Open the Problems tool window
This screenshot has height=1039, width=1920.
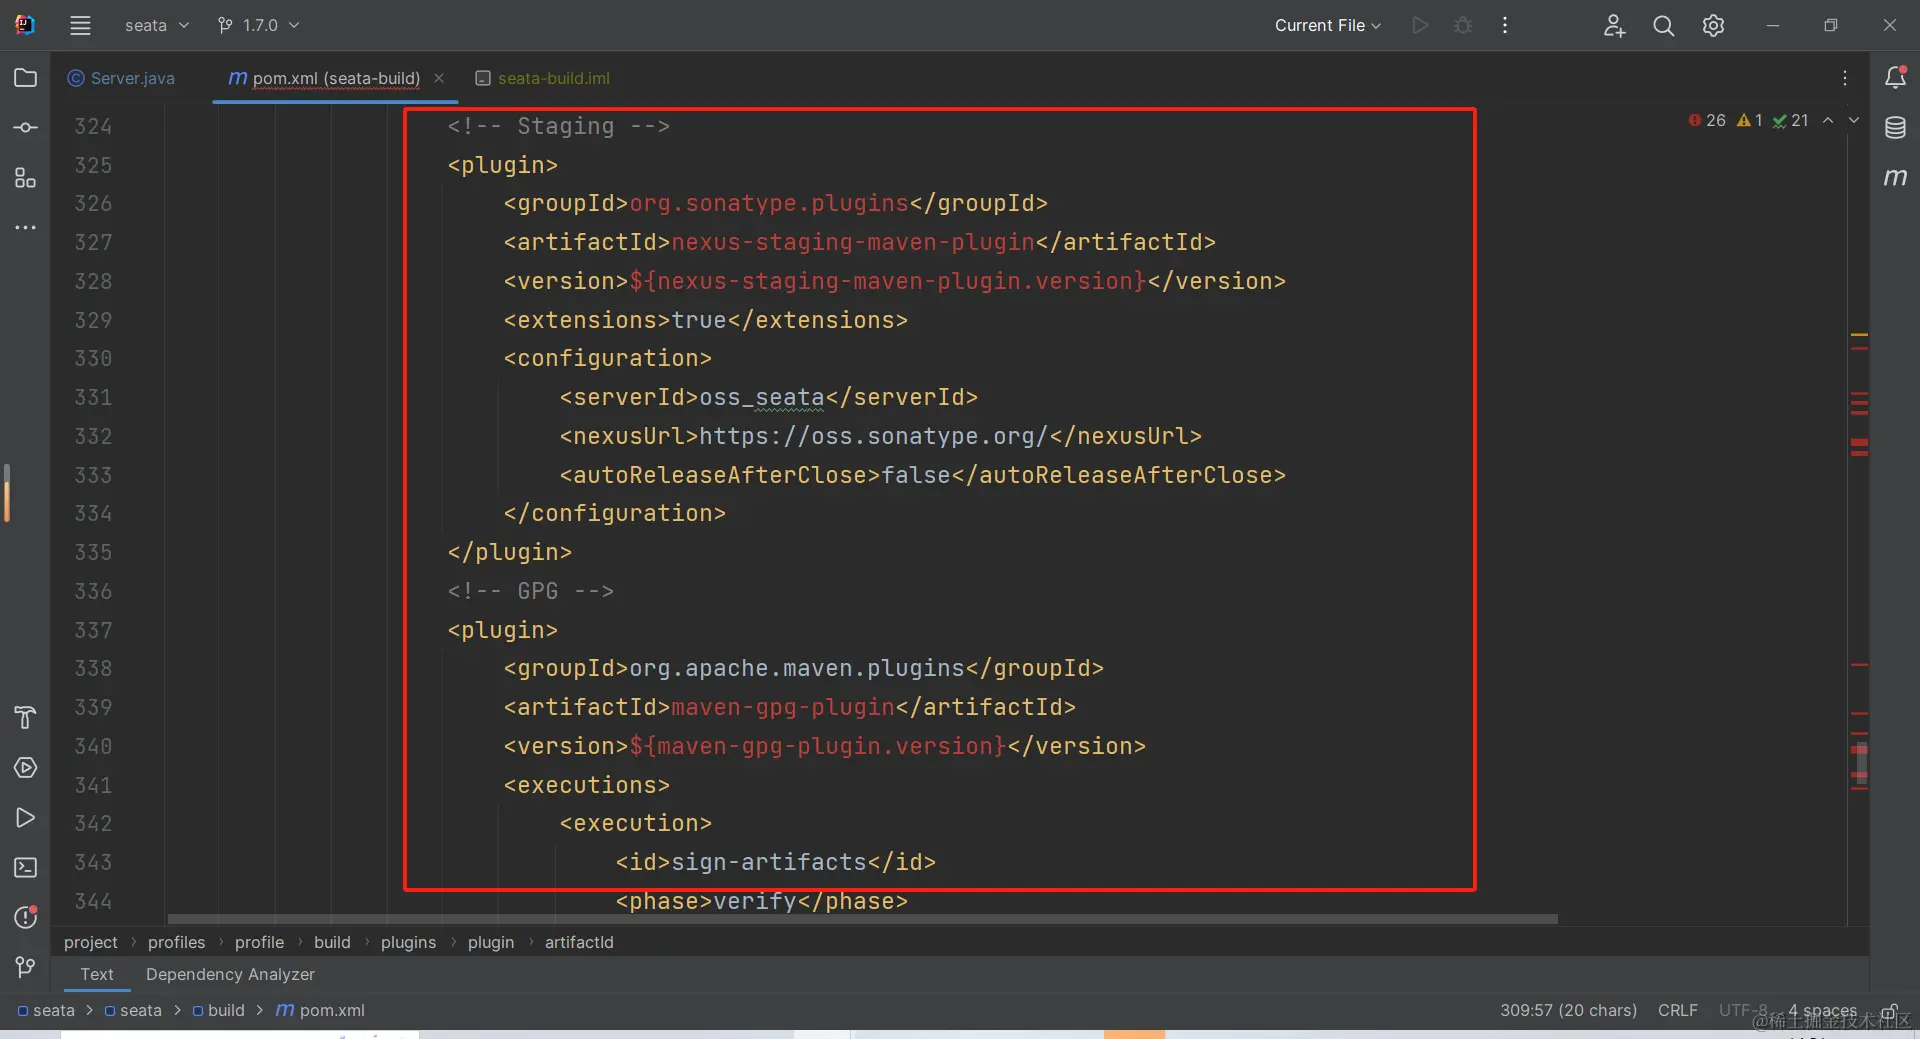click(x=26, y=917)
